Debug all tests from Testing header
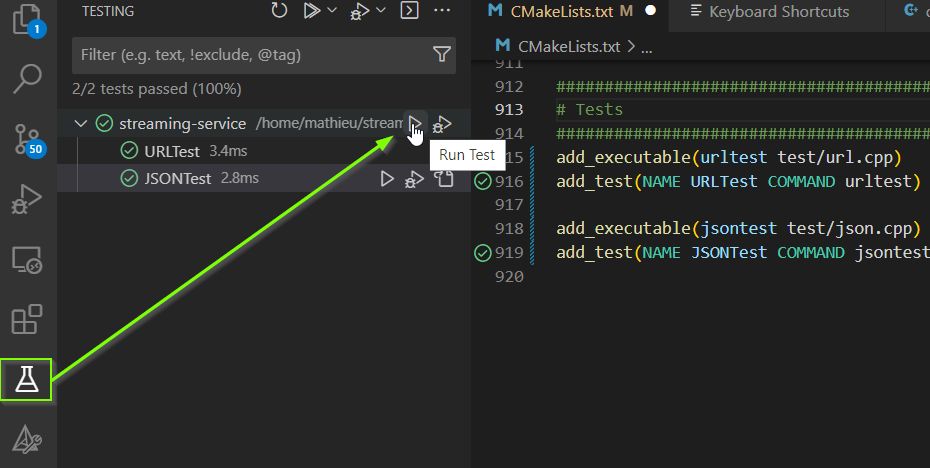The image size is (930, 468). pos(359,11)
